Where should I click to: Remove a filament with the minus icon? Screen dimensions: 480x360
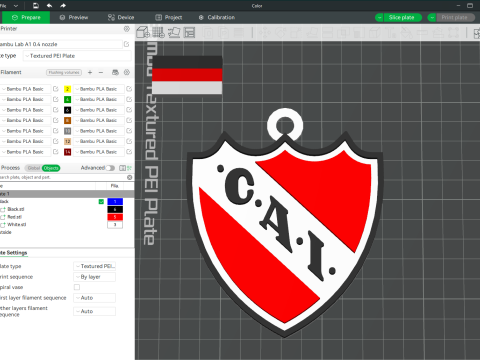[x=101, y=72]
